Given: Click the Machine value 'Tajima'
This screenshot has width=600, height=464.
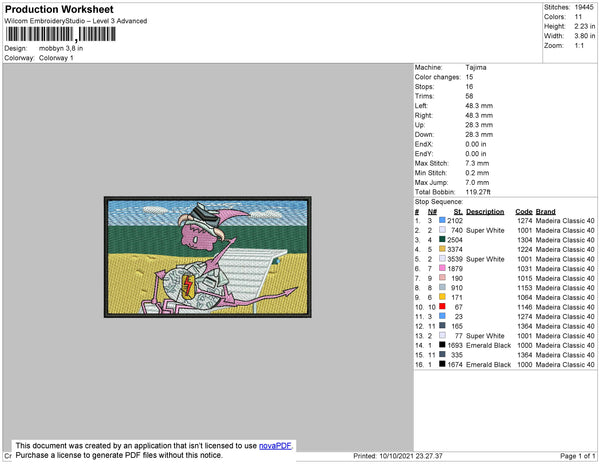Looking at the screenshot, I should pos(476,67).
